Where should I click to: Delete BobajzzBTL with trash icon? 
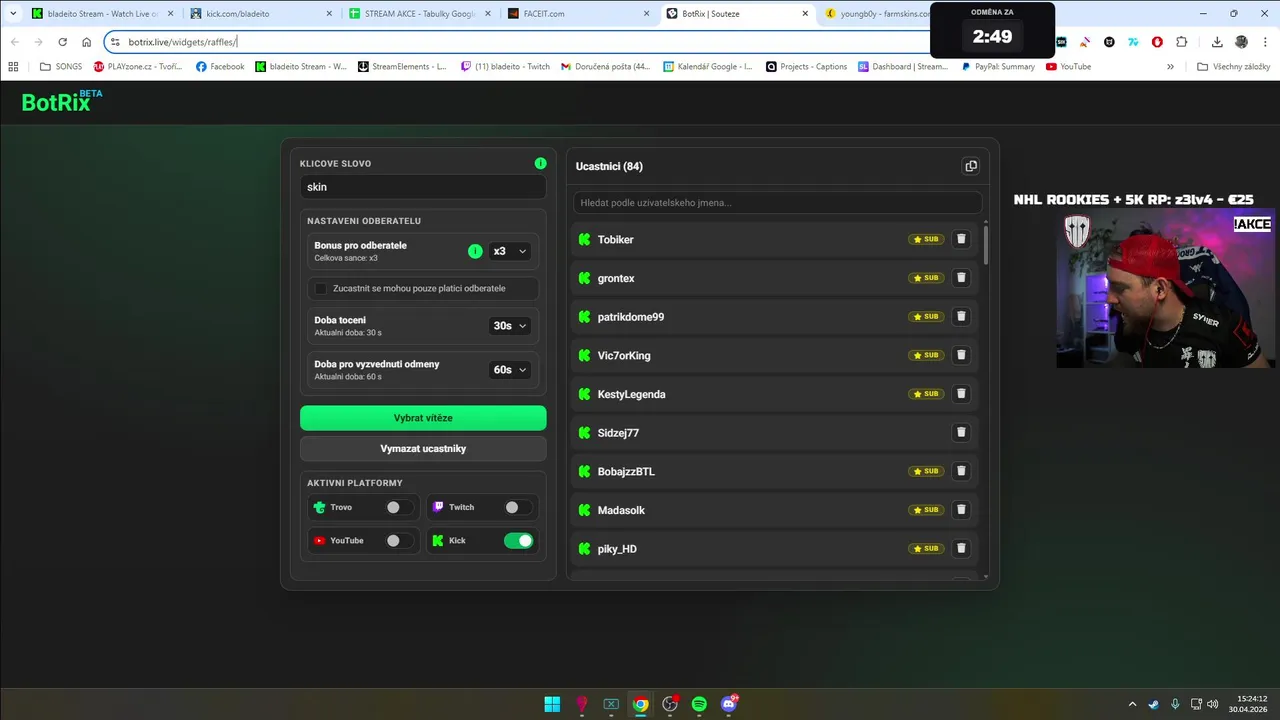coord(961,471)
